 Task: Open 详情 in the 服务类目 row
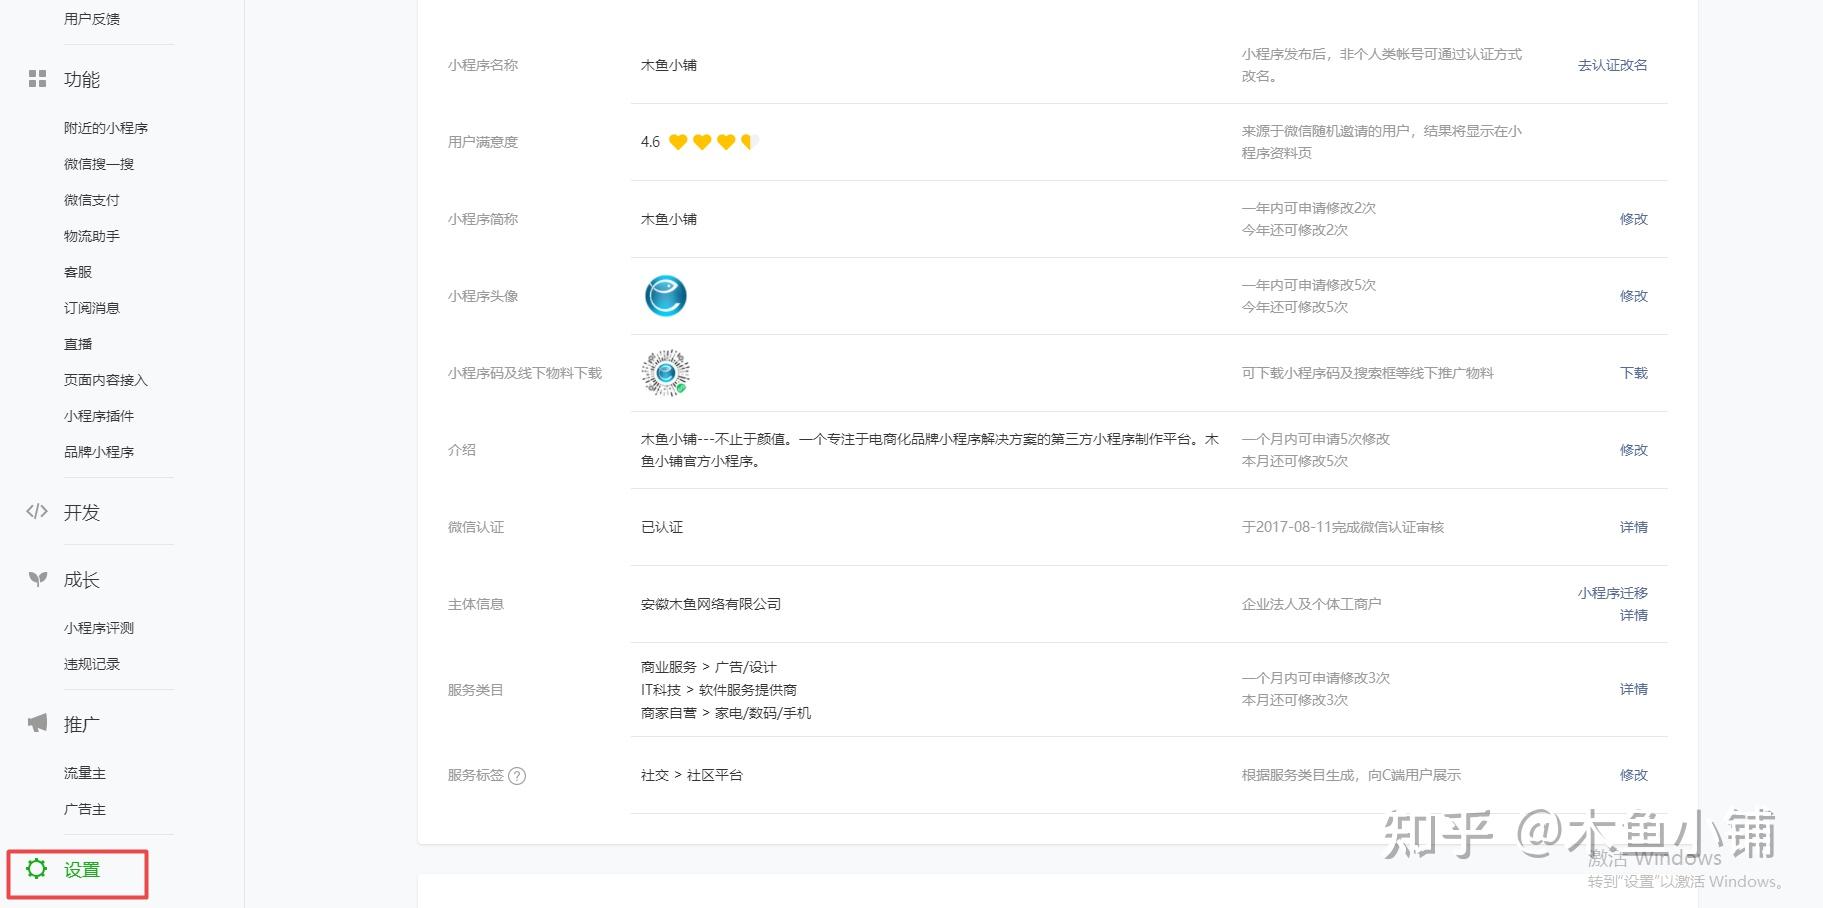pos(1634,689)
